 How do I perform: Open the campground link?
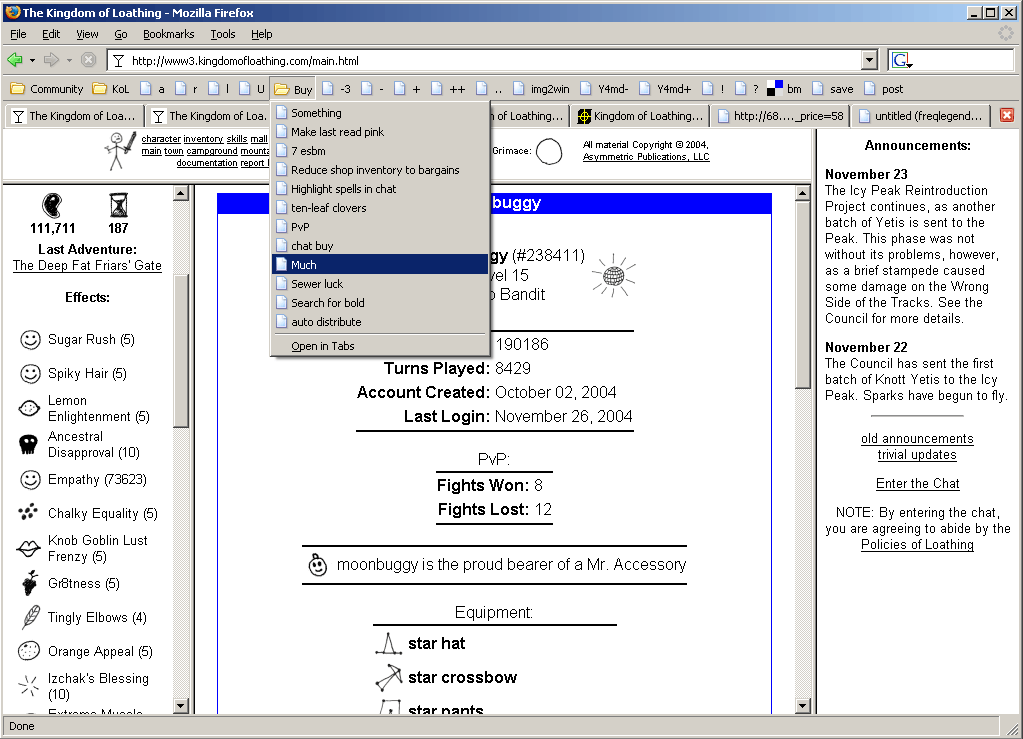tap(212, 151)
